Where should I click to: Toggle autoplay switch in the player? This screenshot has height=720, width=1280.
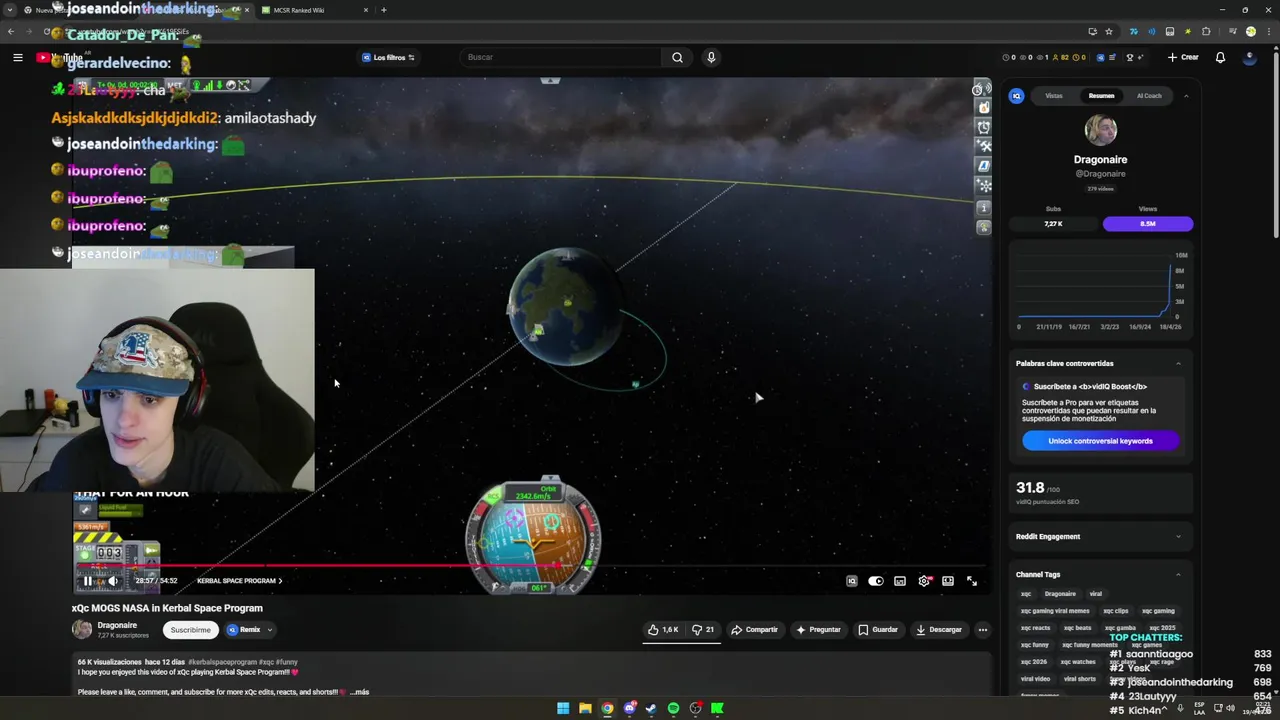click(x=875, y=581)
